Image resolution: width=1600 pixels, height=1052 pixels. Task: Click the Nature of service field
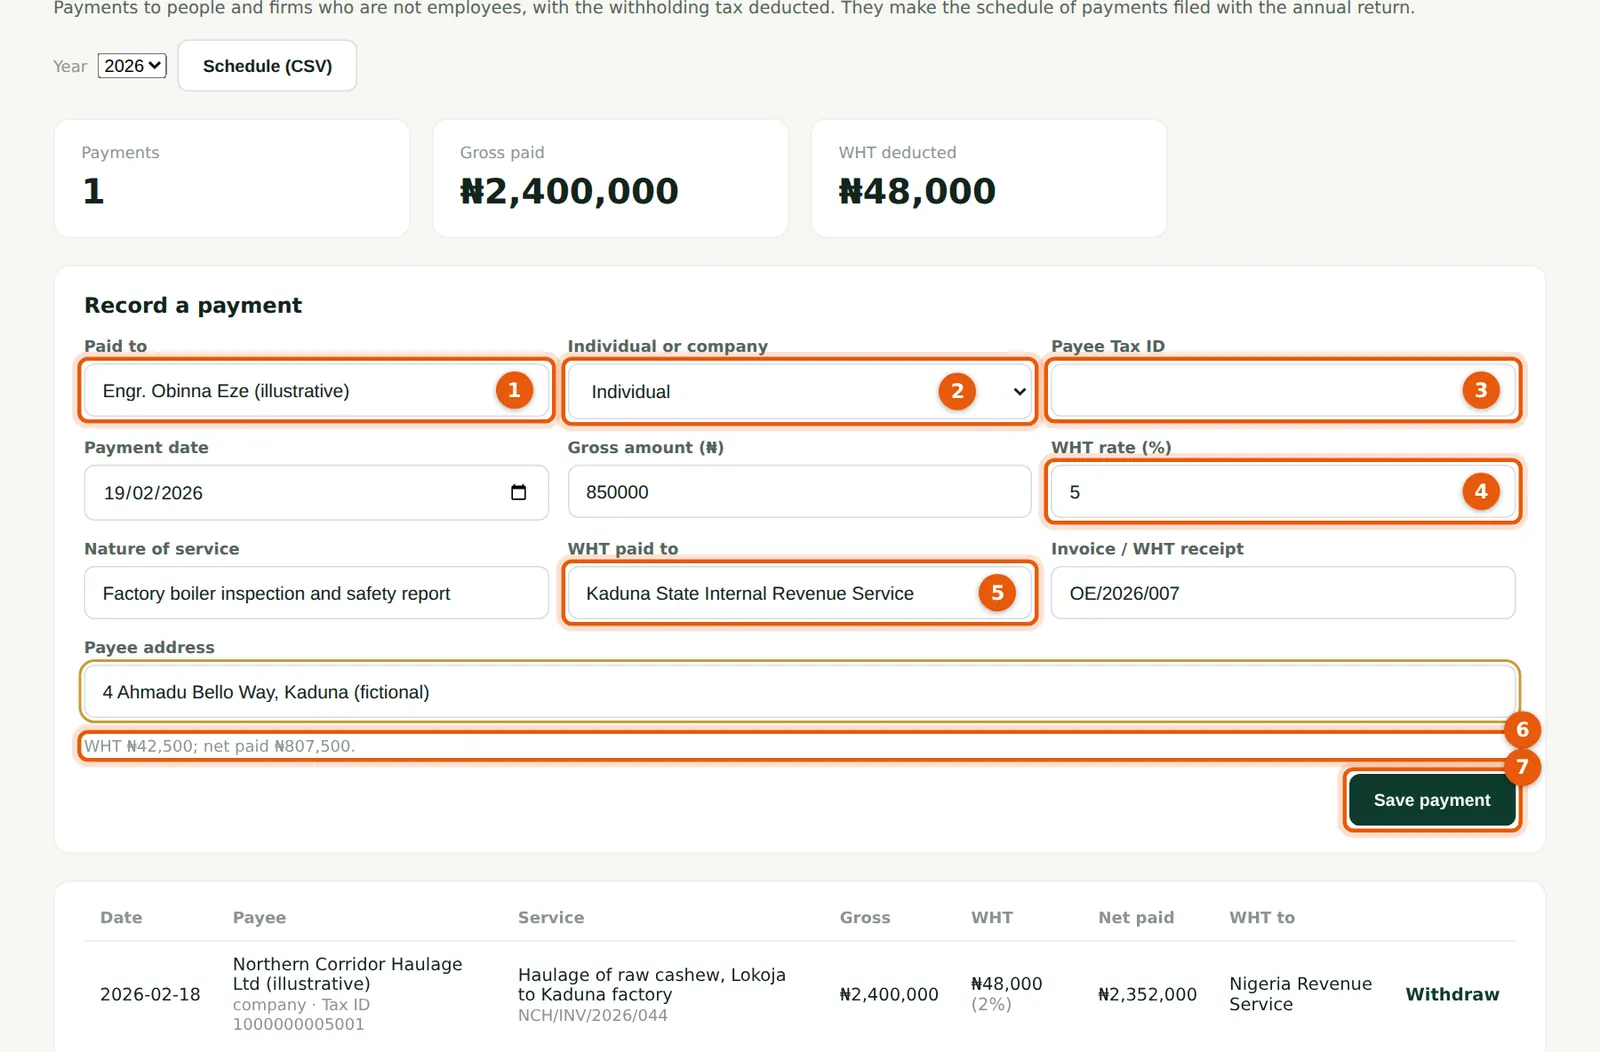(x=316, y=593)
